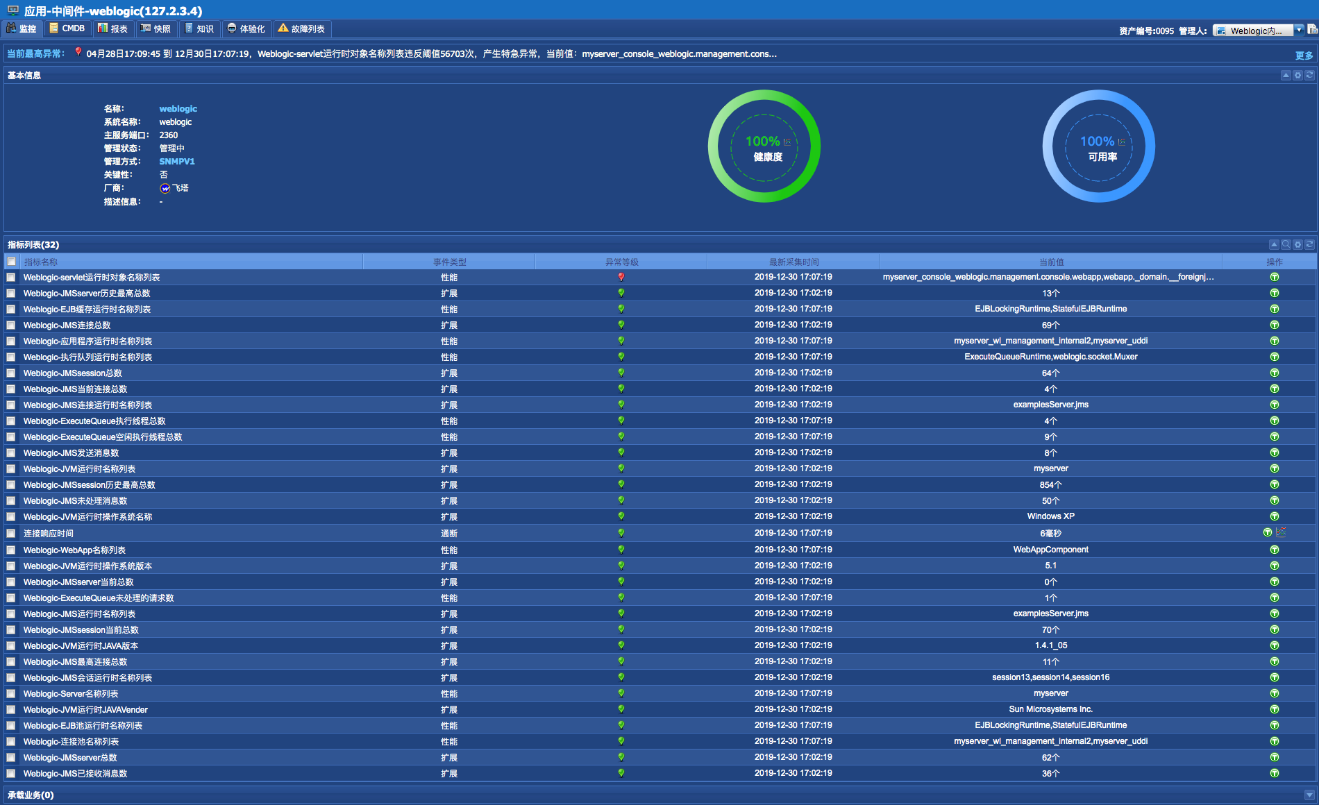Switch to the CMDB tab

(x=68, y=29)
